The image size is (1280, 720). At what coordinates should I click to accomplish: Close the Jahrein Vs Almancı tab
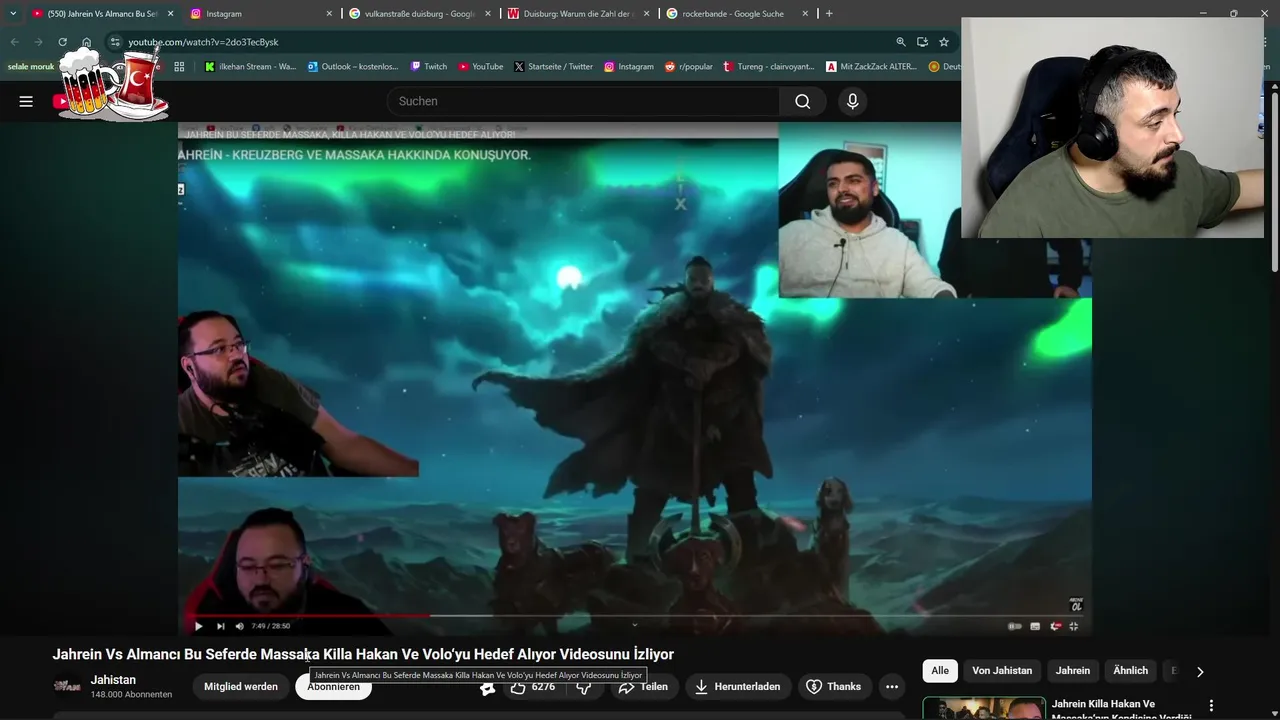coord(170,14)
